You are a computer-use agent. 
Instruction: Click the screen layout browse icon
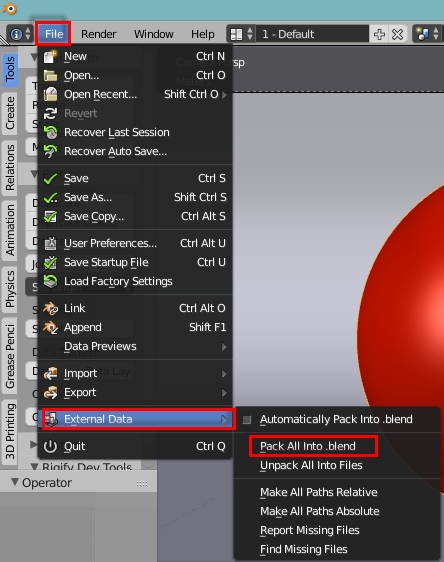point(241,34)
